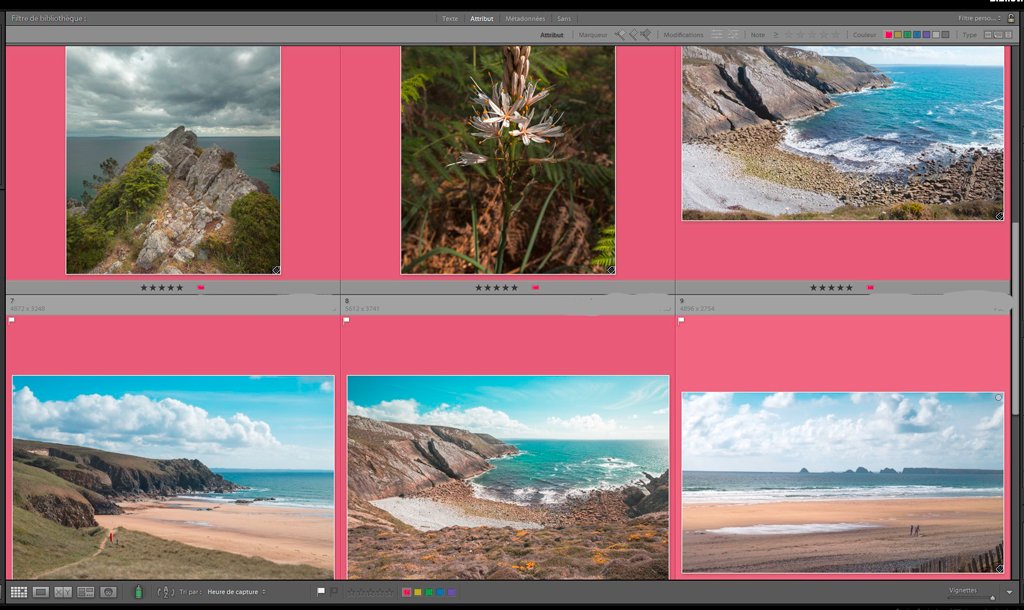
Task: Filter videos in Type section
Action: (x=1008, y=35)
